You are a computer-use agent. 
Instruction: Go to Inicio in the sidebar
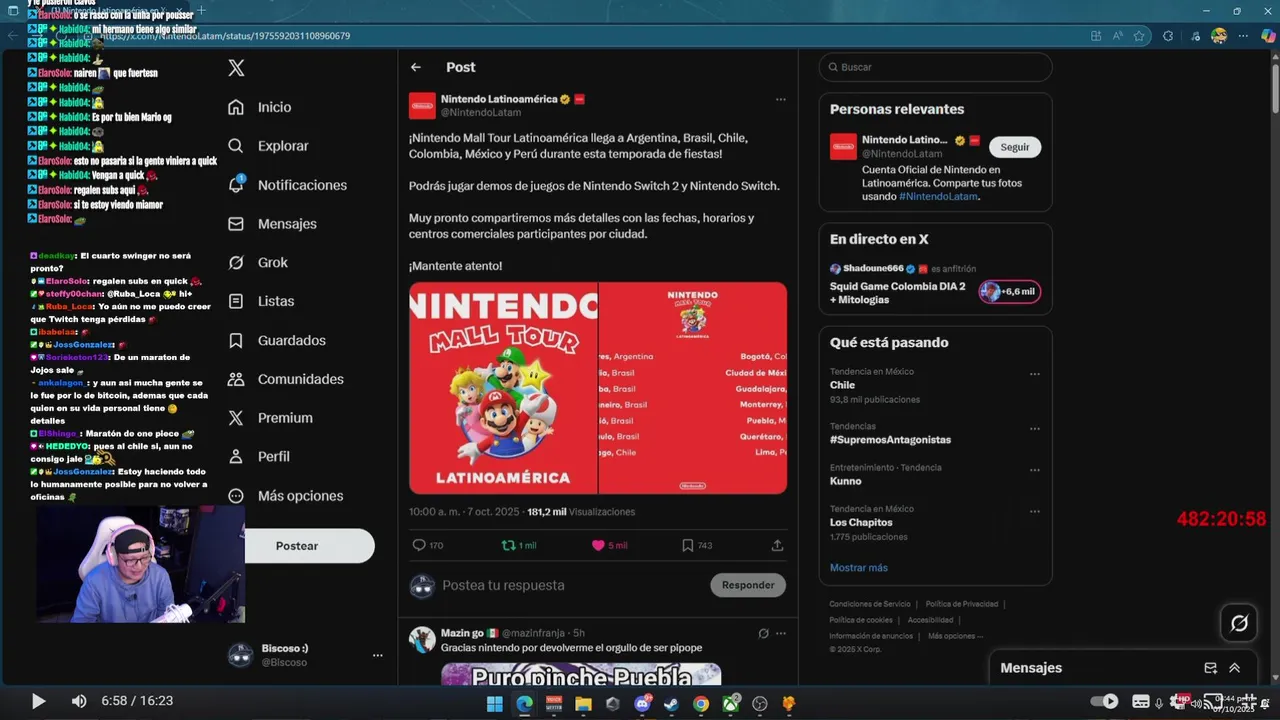[260, 107]
